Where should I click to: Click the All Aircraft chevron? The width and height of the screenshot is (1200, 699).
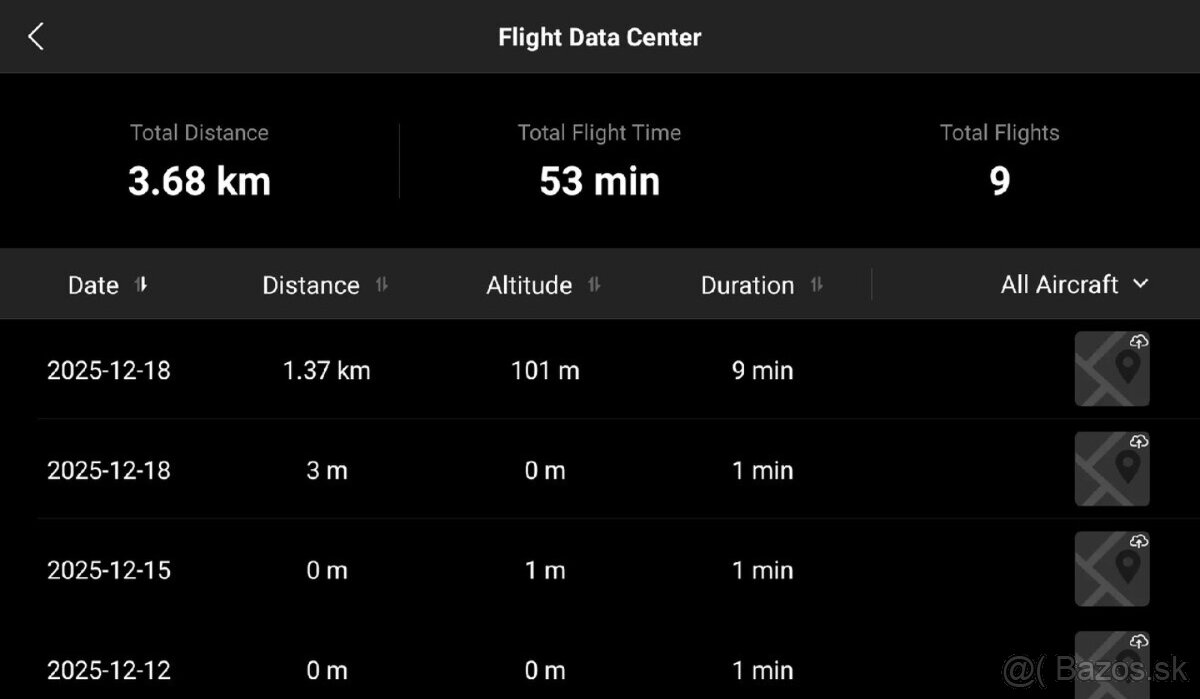click(x=1141, y=284)
